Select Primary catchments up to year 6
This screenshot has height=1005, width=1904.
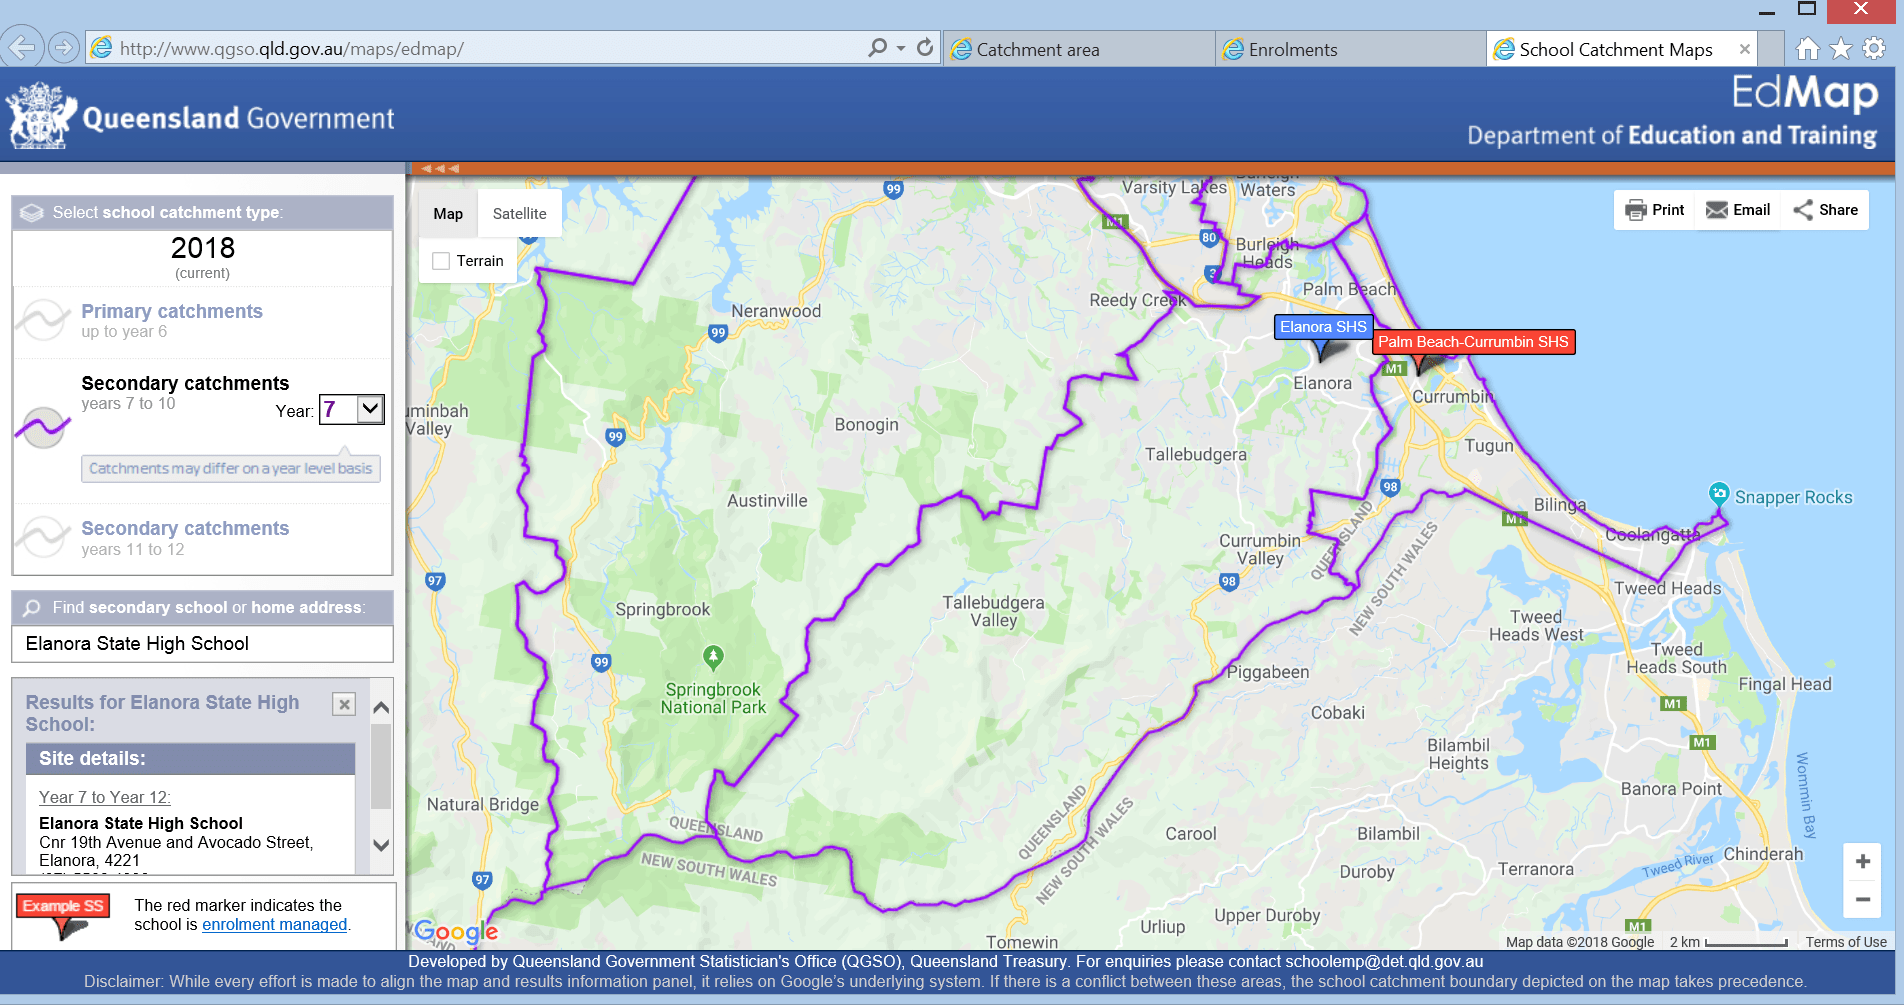pos(172,320)
